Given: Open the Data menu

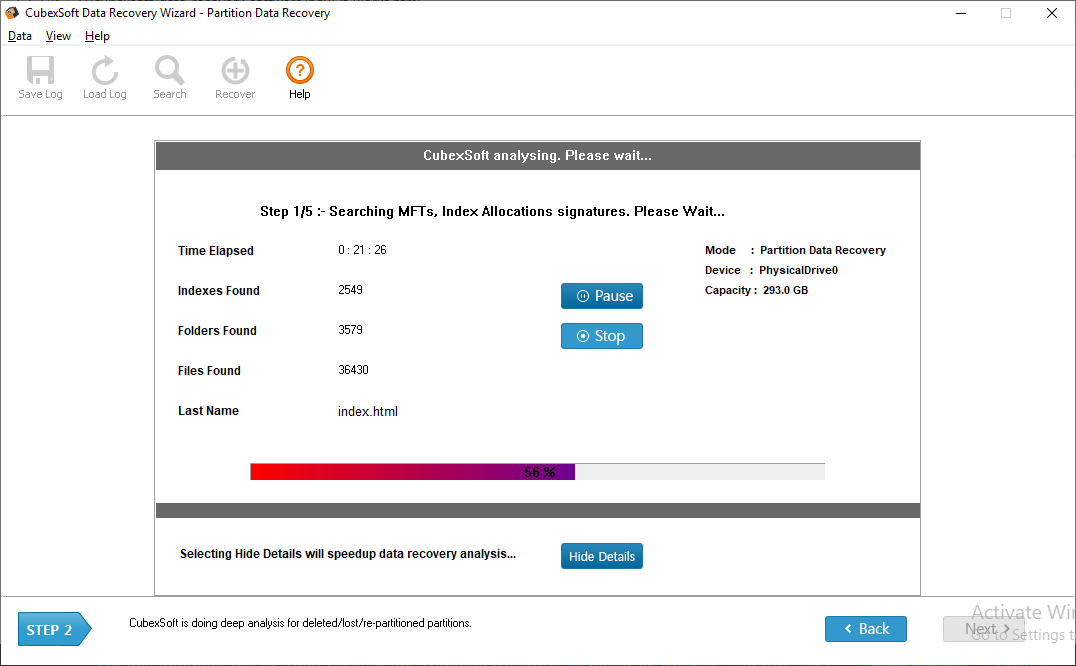Looking at the screenshot, I should tap(20, 36).
